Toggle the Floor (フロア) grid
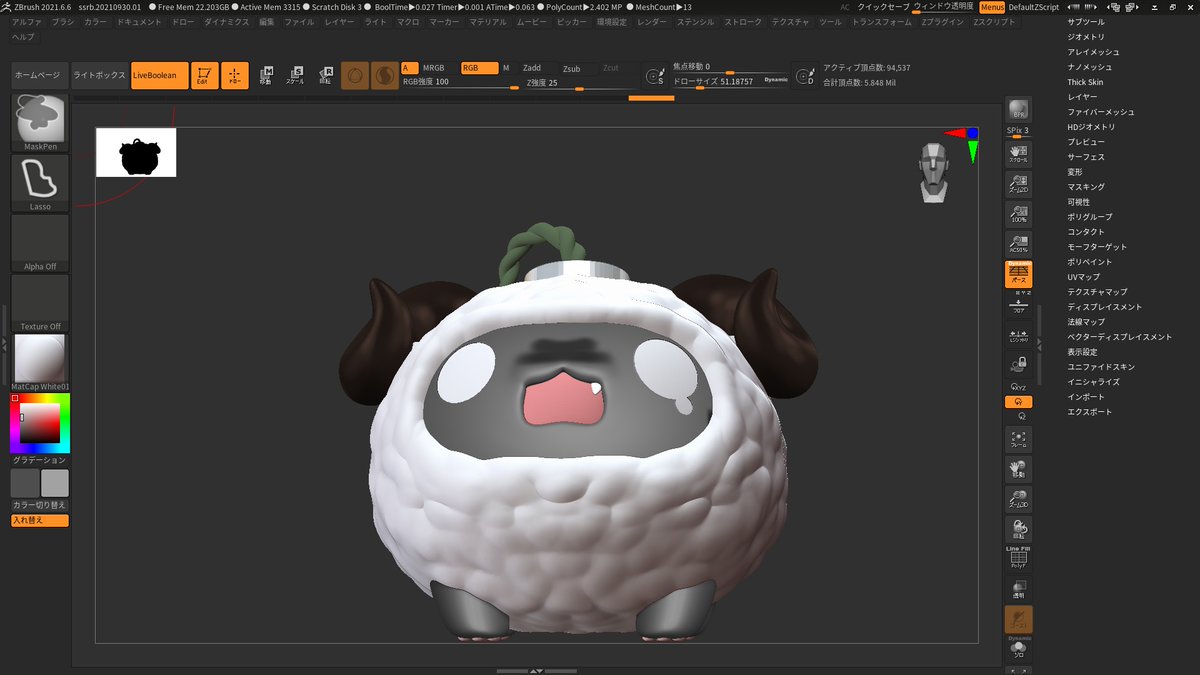1200x675 pixels. [1019, 307]
